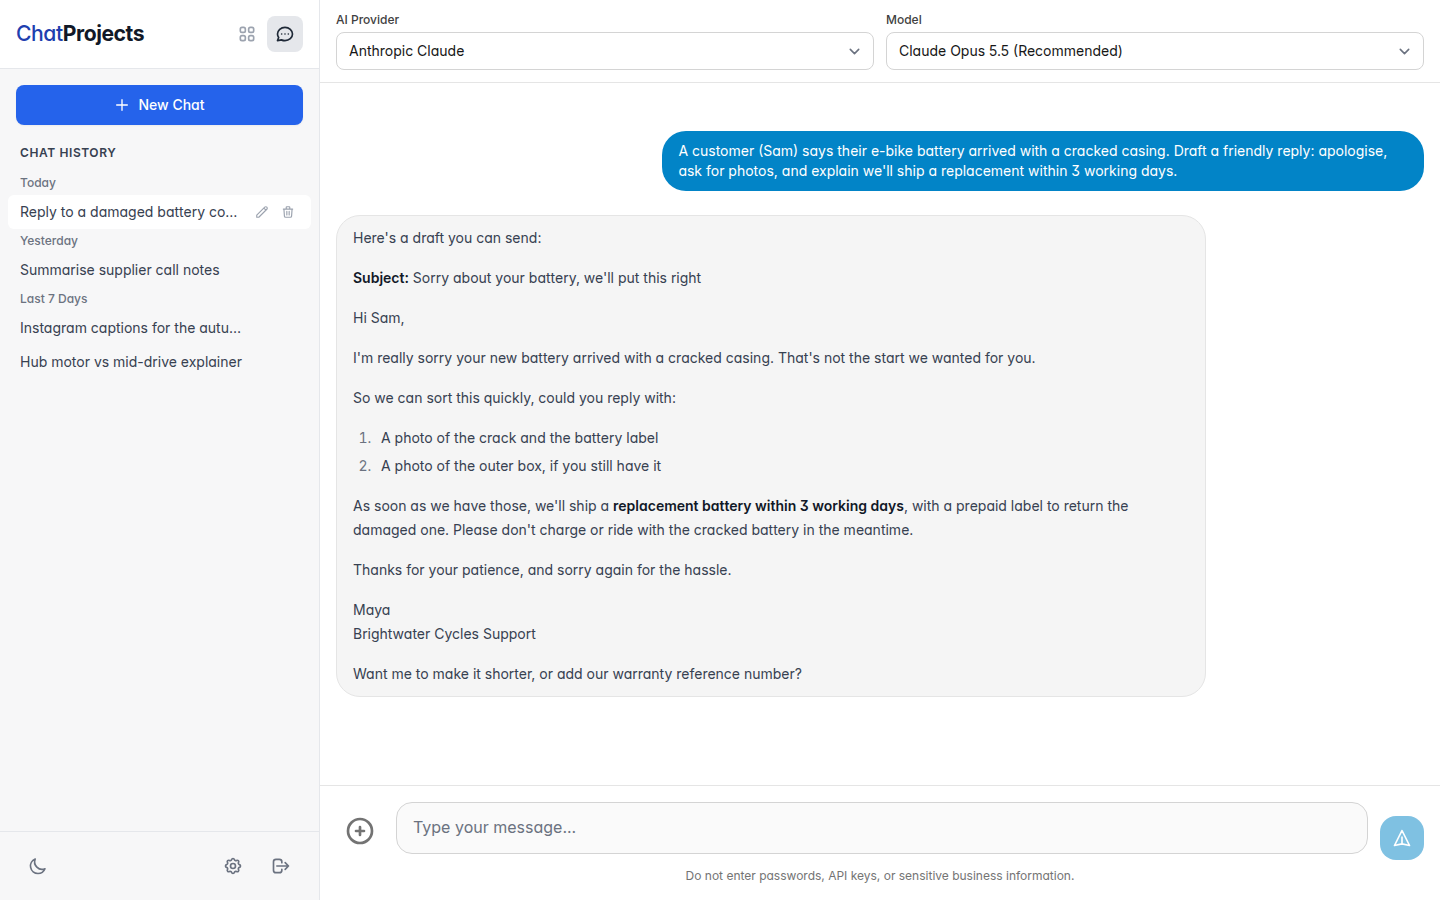Open 'Instagram captions for the autu...' chat
The width and height of the screenshot is (1440, 900).
click(x=159, y=328)
